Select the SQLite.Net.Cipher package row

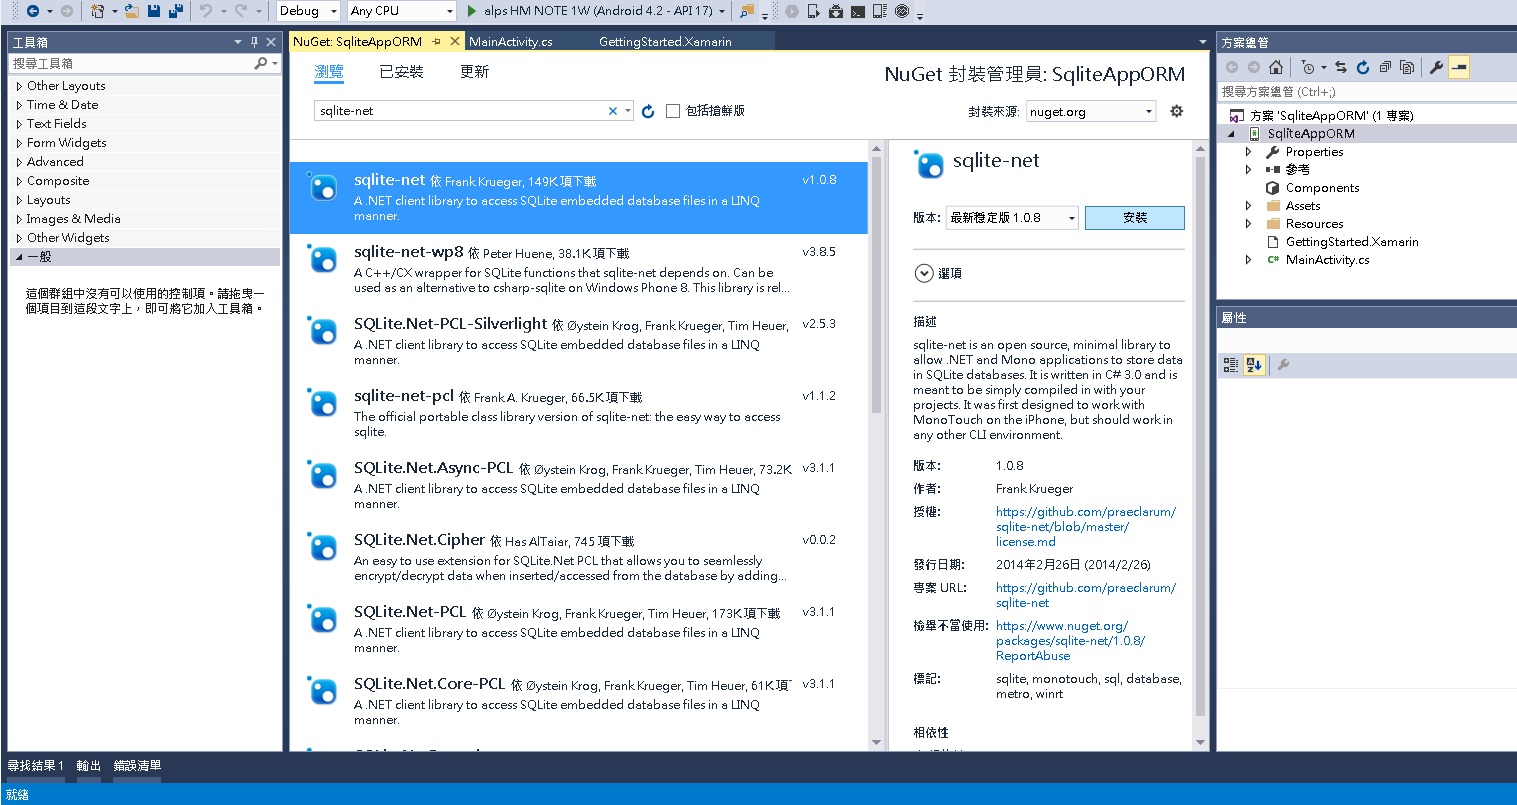pos(579,558)
